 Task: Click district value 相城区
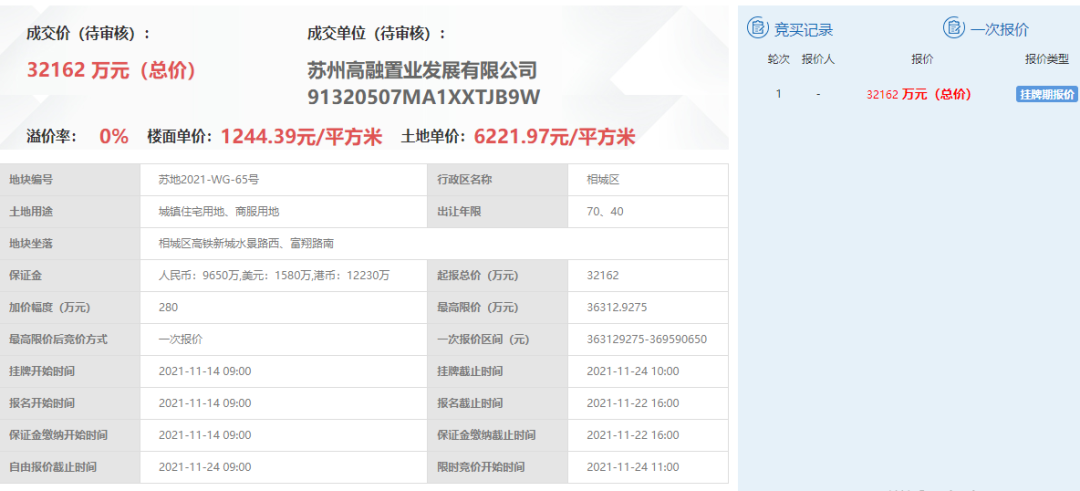[x=603, y=180]
